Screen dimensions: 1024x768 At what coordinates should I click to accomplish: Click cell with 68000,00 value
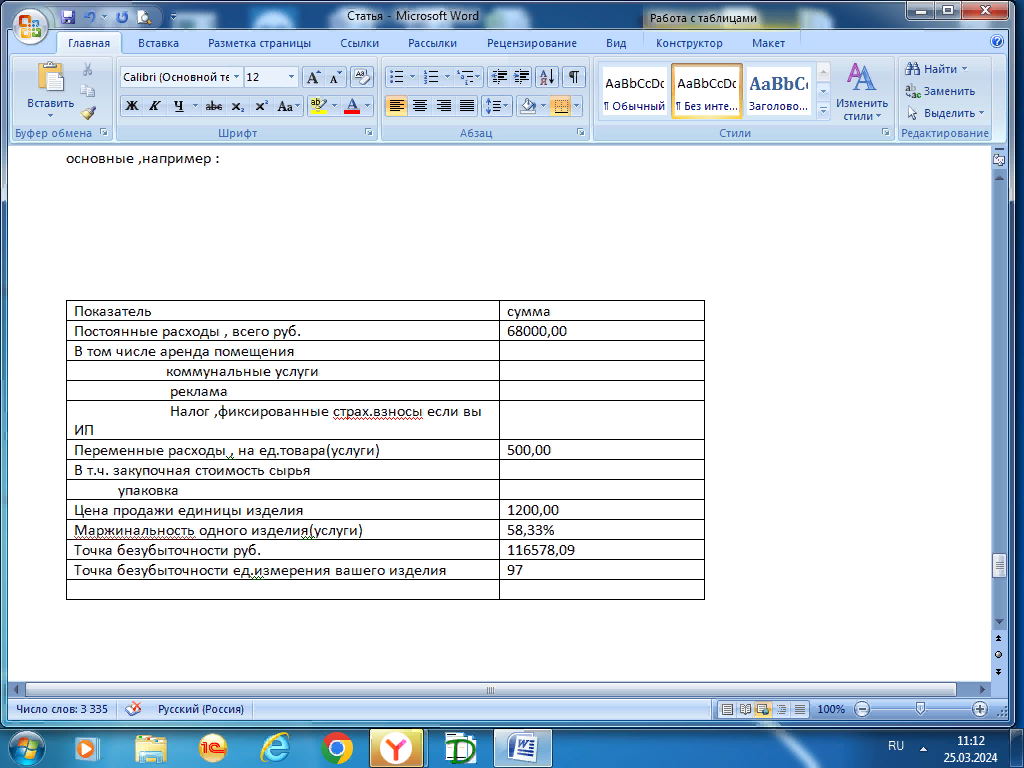click(601, 331)
